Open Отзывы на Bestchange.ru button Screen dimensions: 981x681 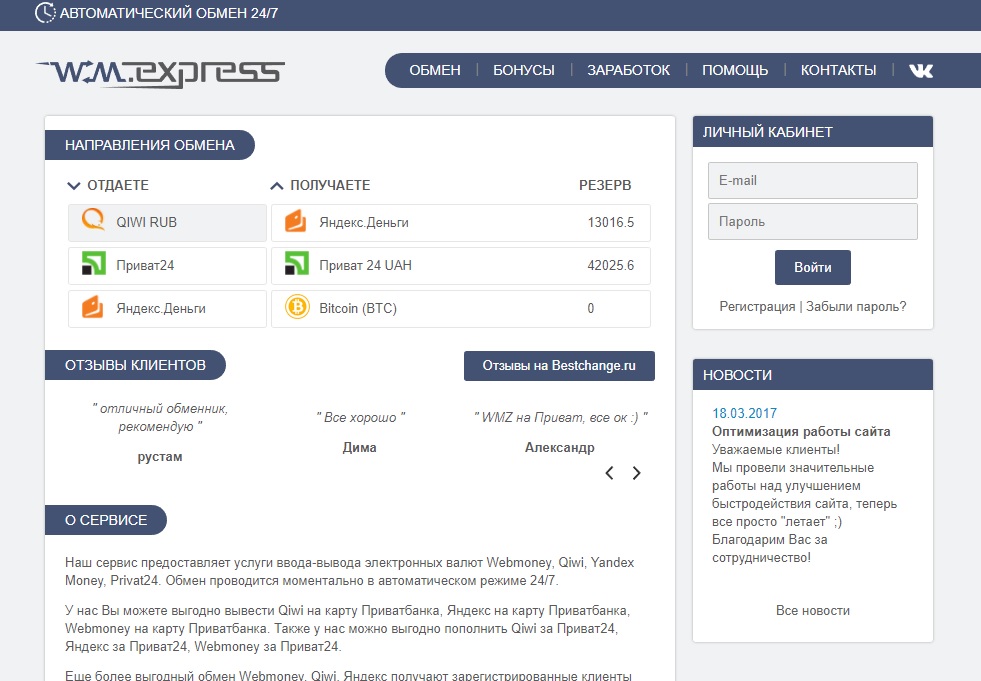coord(559,366)
